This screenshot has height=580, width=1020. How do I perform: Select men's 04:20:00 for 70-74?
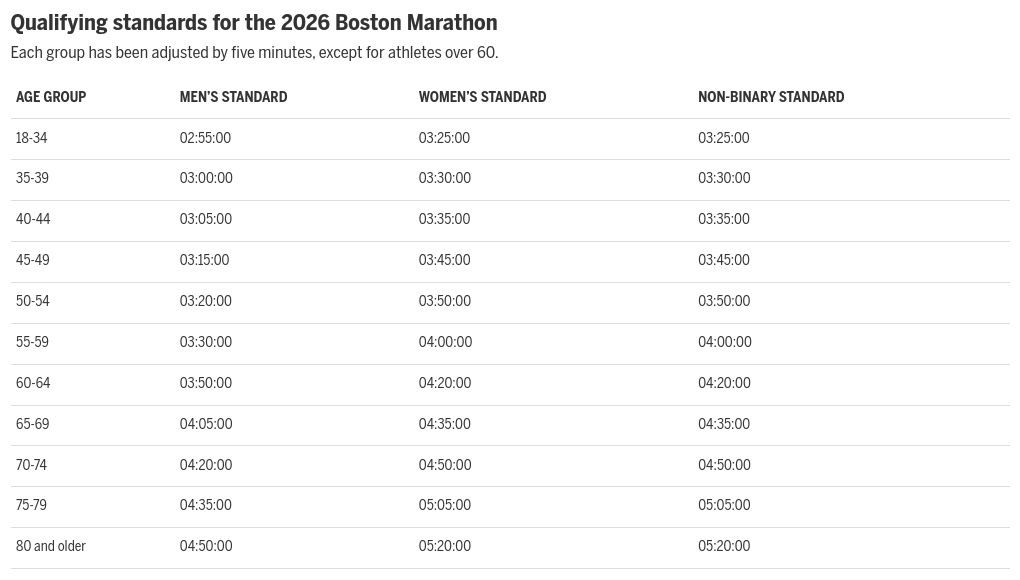pyautogui.click(x=206, y=465)
